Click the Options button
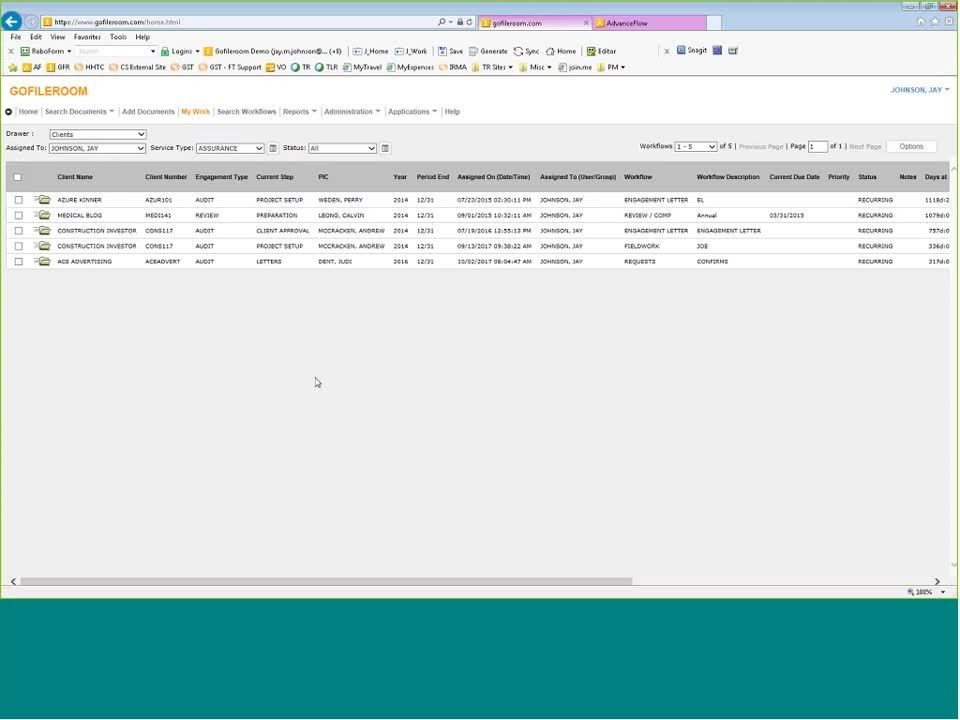This screenshot has height=720, width=960. (911, 147)
